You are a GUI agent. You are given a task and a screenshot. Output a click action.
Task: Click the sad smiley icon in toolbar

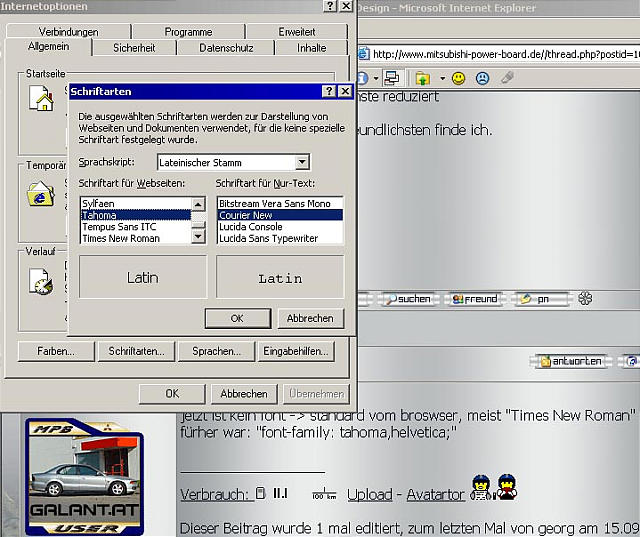pos(482,78)
